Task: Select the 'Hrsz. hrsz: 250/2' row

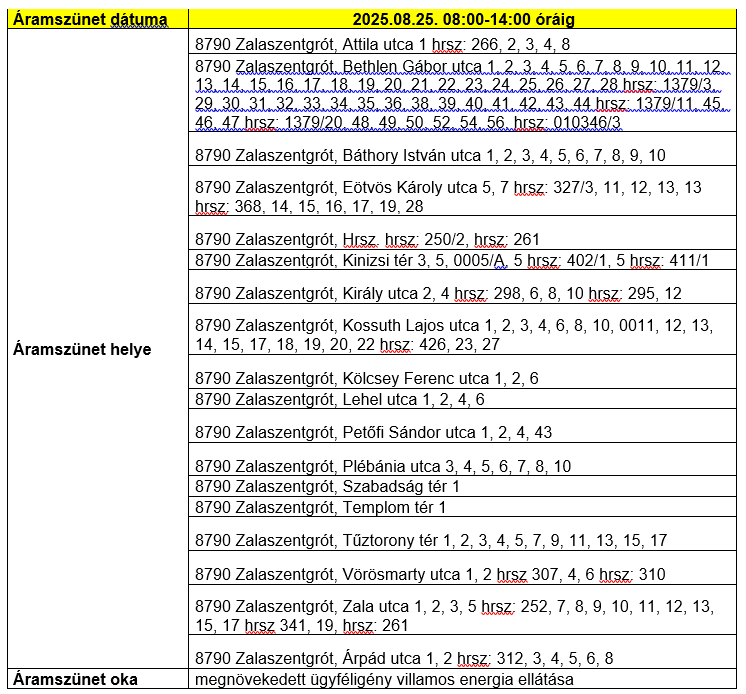Action: (x=462, y=233)
